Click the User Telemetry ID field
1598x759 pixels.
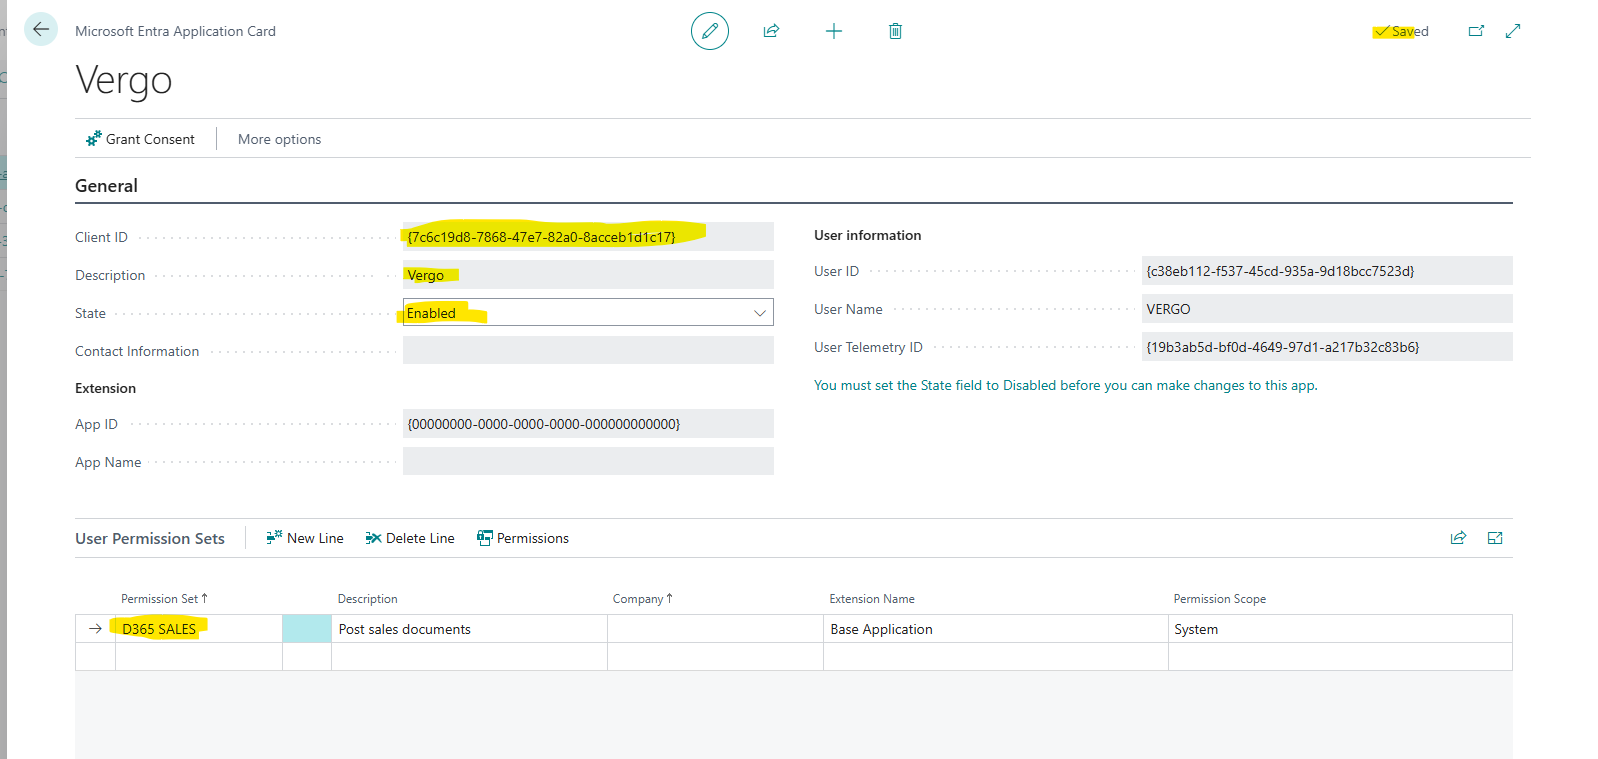click(1327, 346)
